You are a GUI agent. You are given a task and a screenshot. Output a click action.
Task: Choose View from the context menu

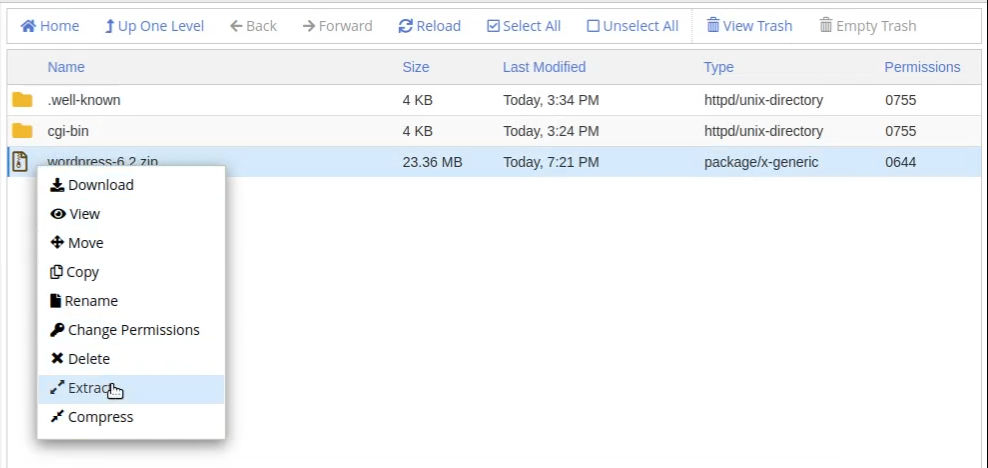click(131, 214)
